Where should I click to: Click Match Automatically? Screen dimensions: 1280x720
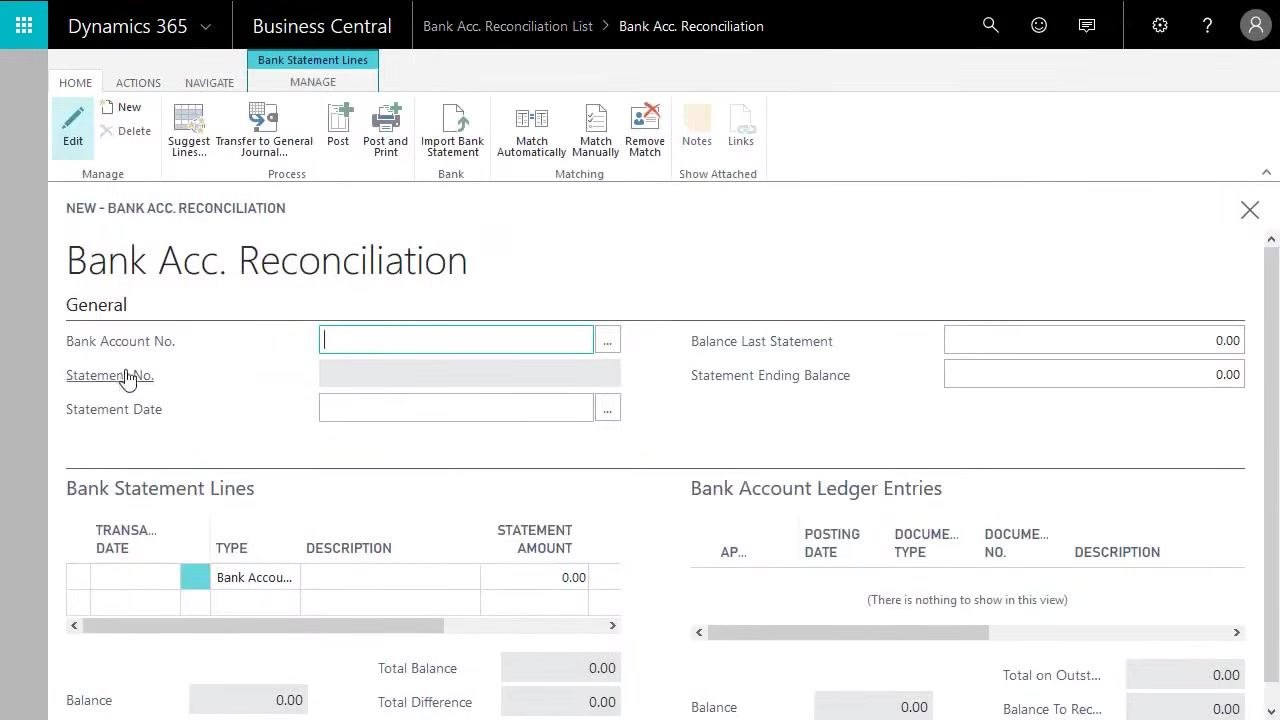coord(531,130)
